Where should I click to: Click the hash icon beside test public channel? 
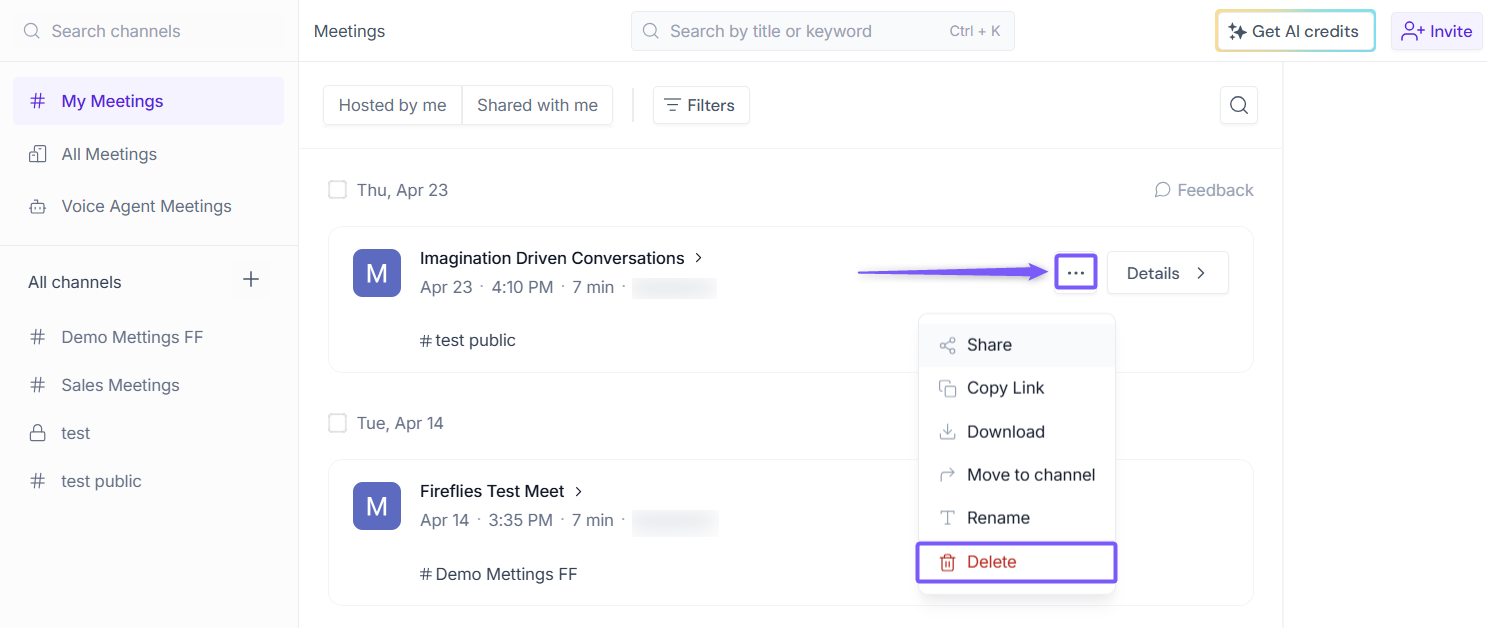38,481
